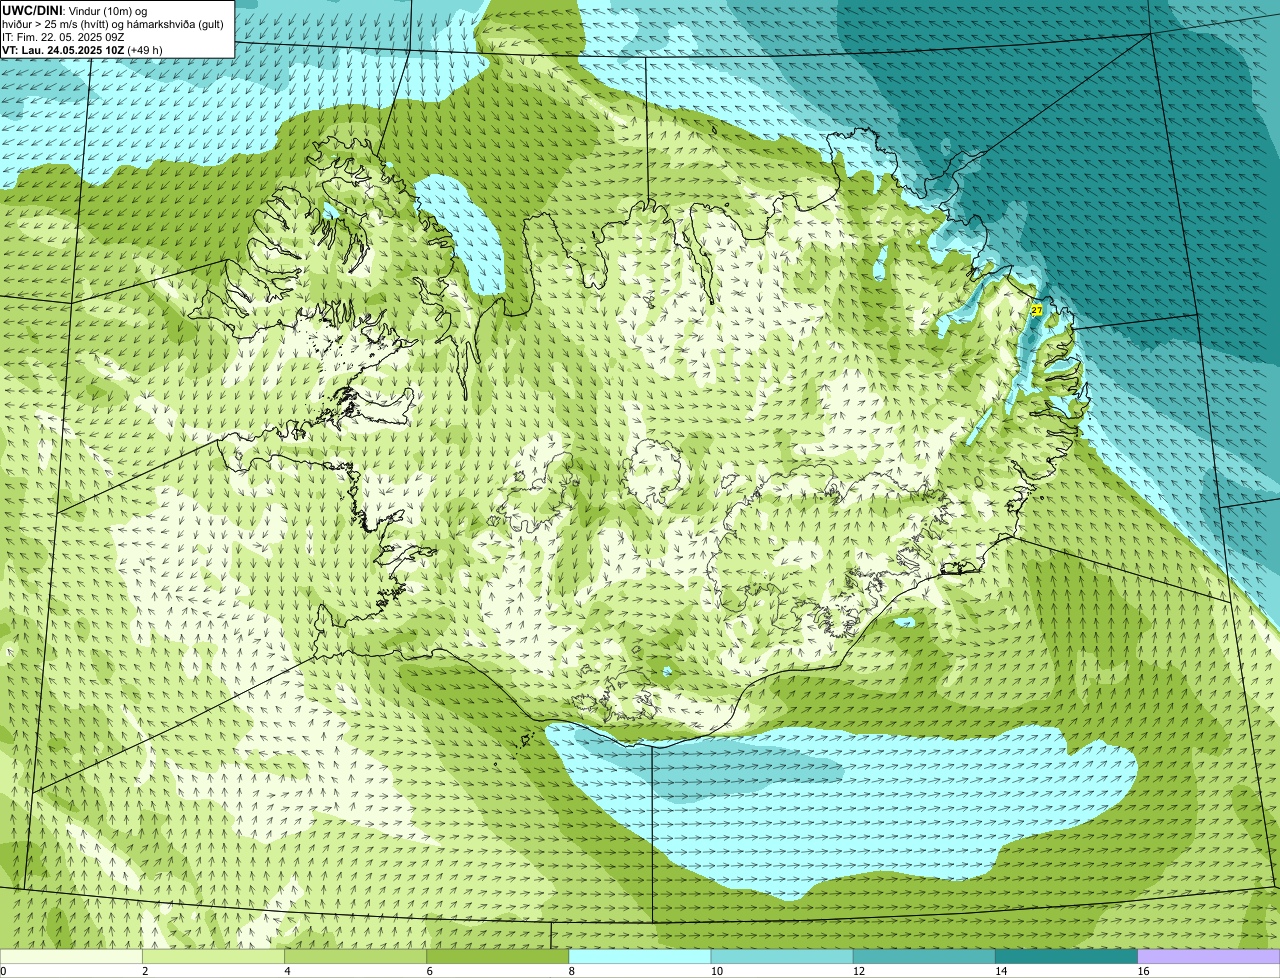Click the scale label '8'
Viewport: 1280px width, 978px height.
point(572,971)
